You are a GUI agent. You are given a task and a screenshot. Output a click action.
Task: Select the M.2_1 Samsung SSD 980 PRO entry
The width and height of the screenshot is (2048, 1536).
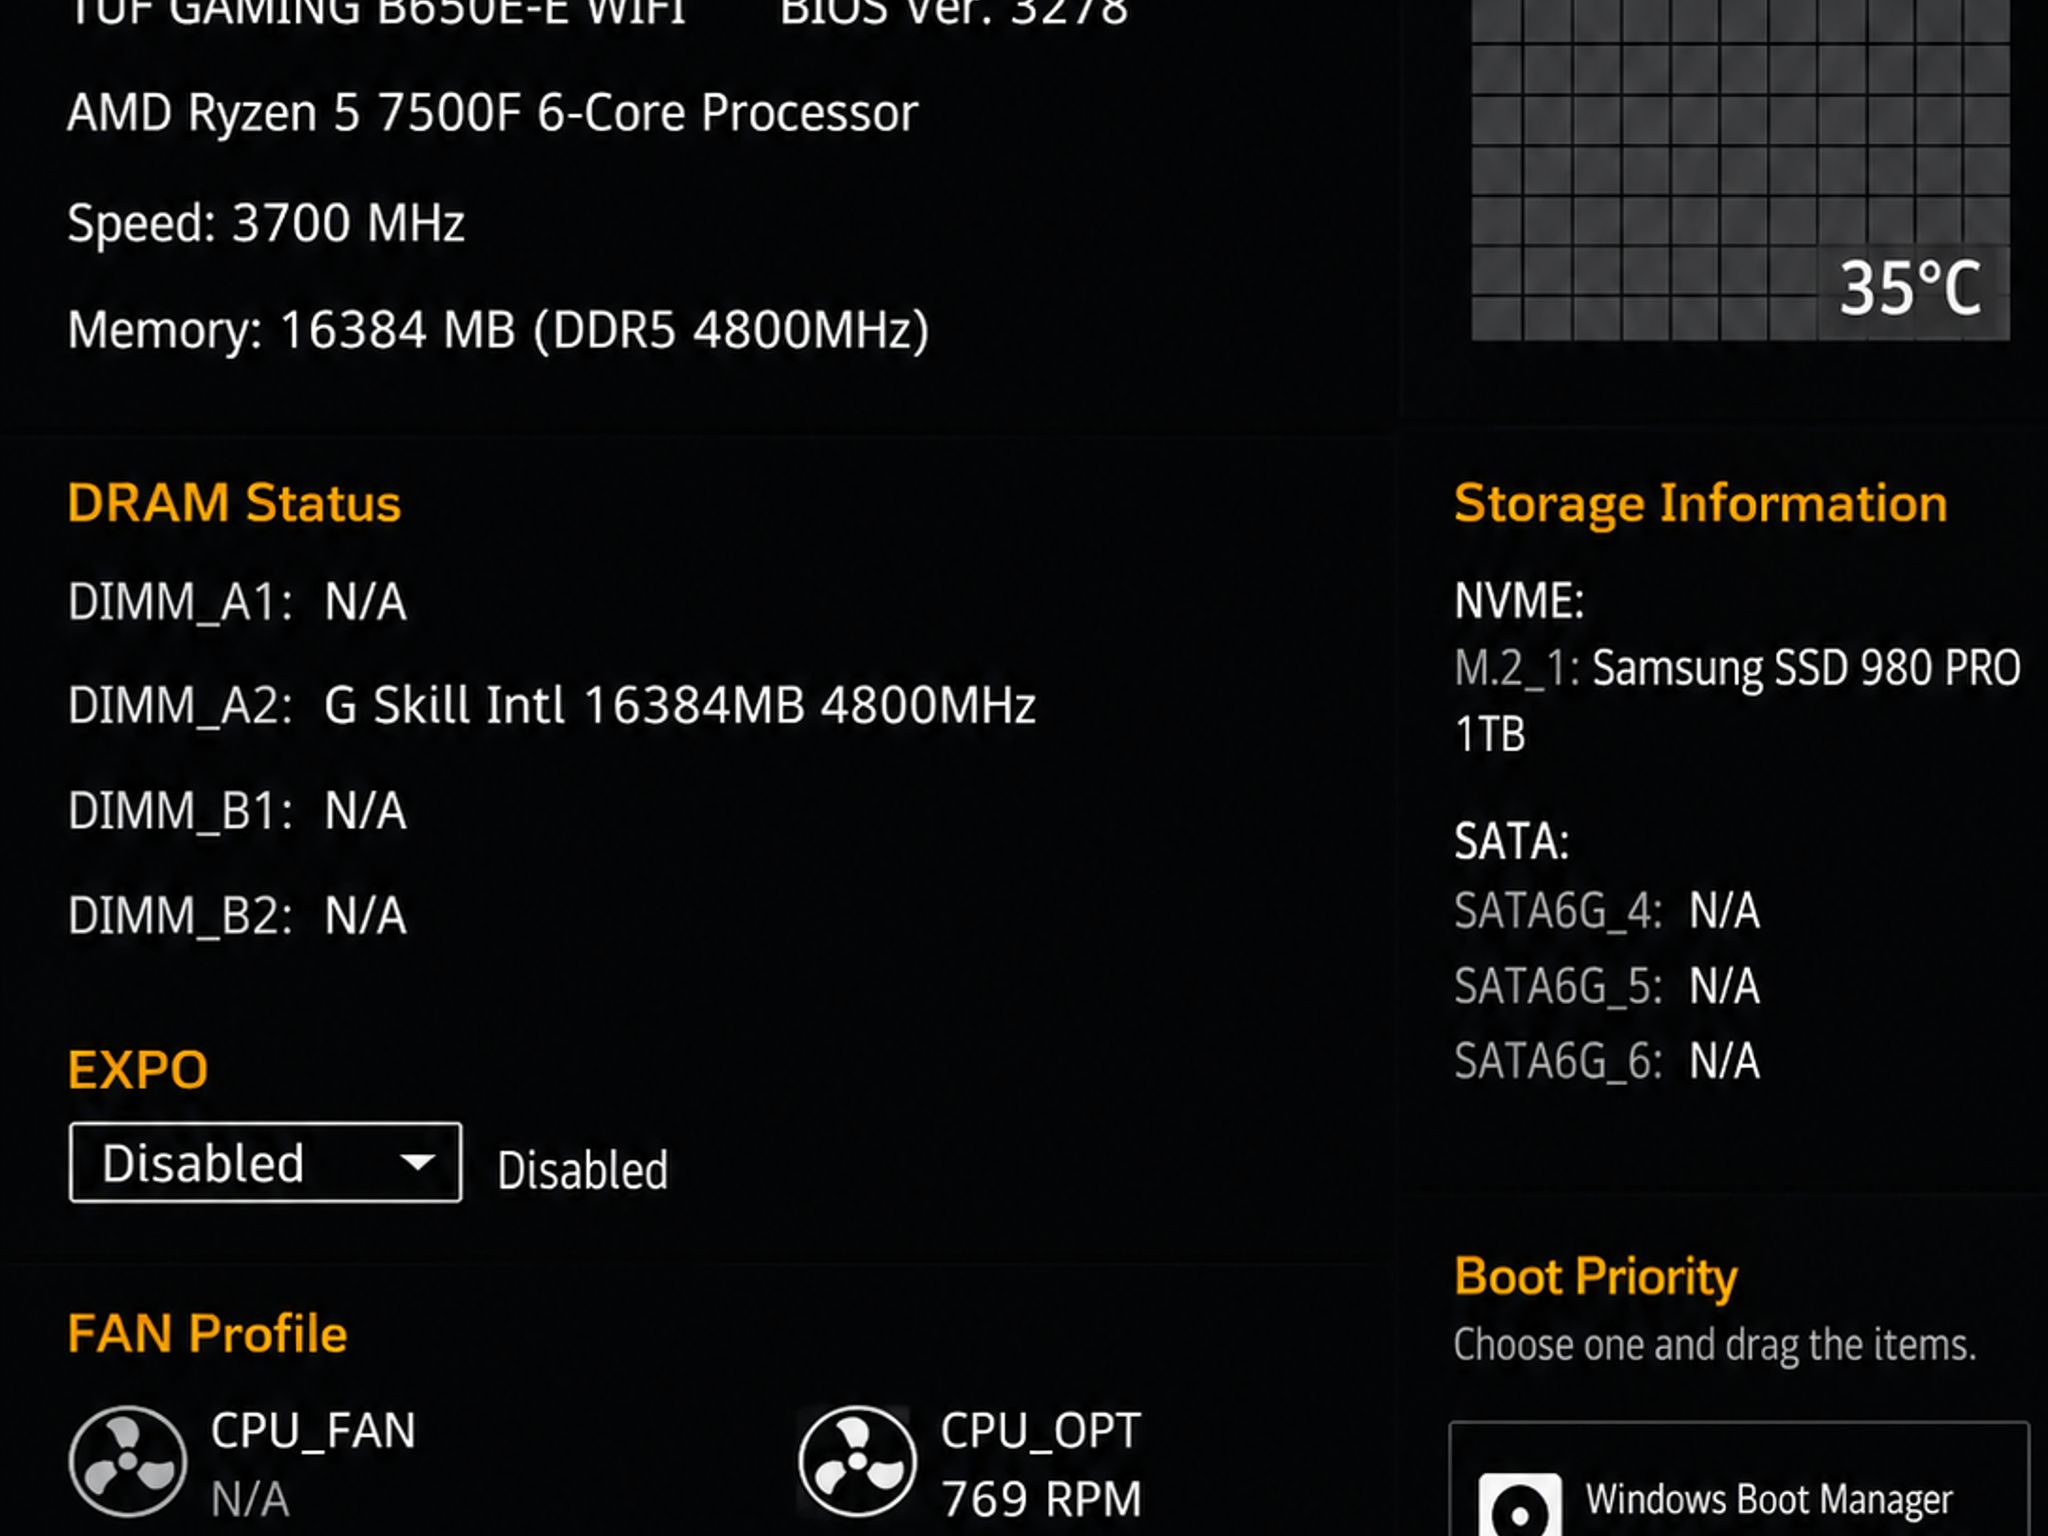coord(1738,700)
